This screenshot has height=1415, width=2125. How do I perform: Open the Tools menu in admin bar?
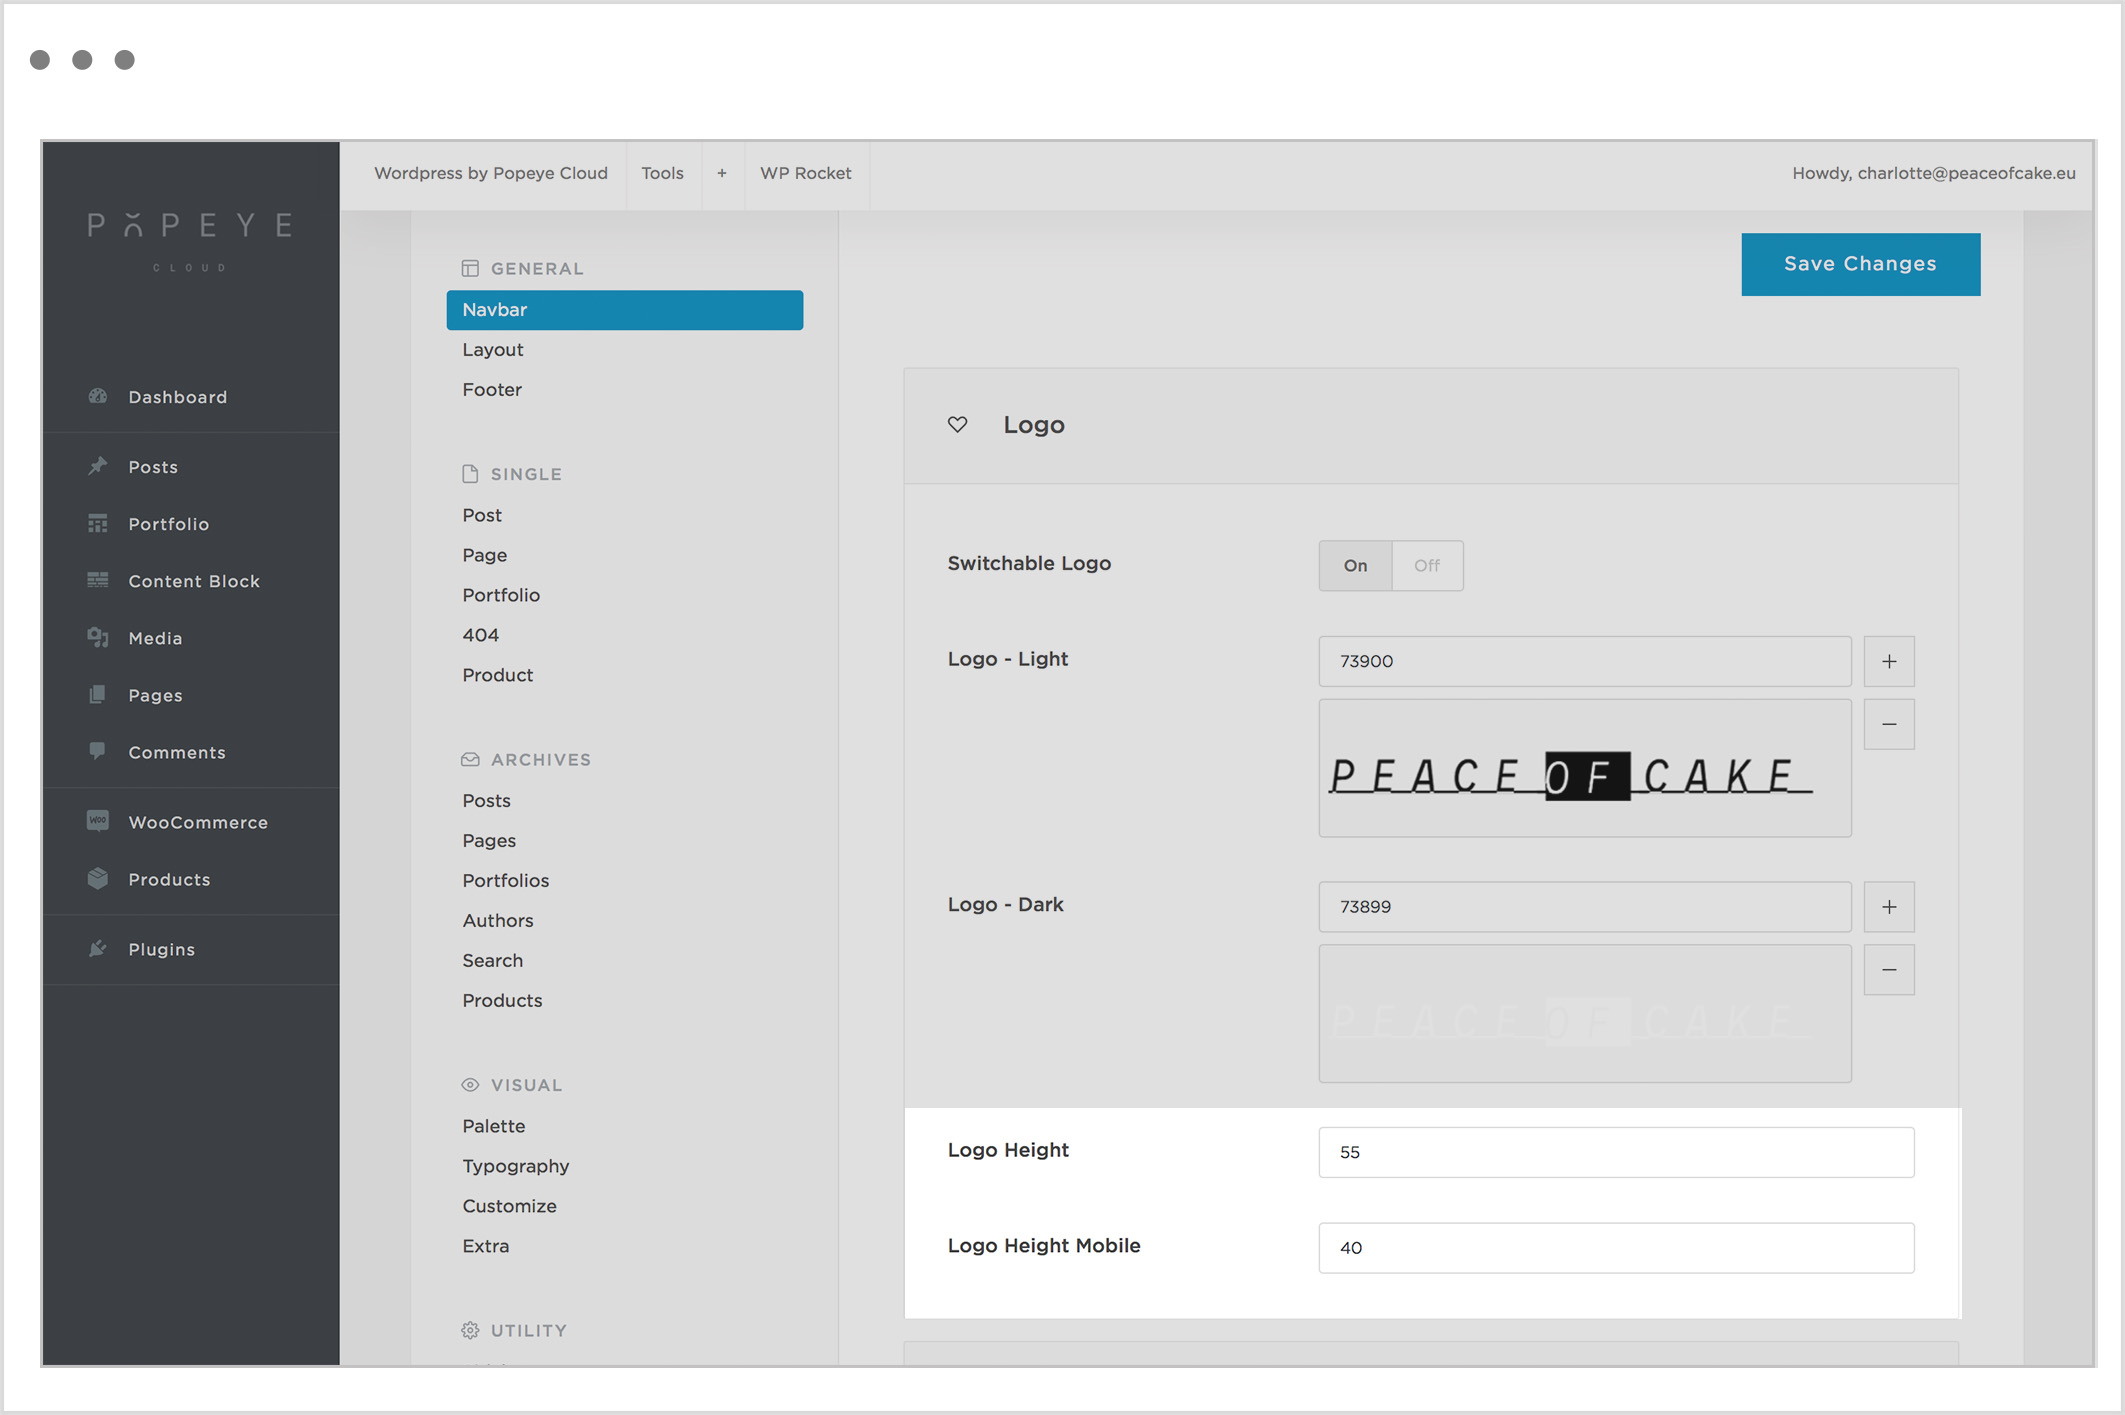coord(662,173)
